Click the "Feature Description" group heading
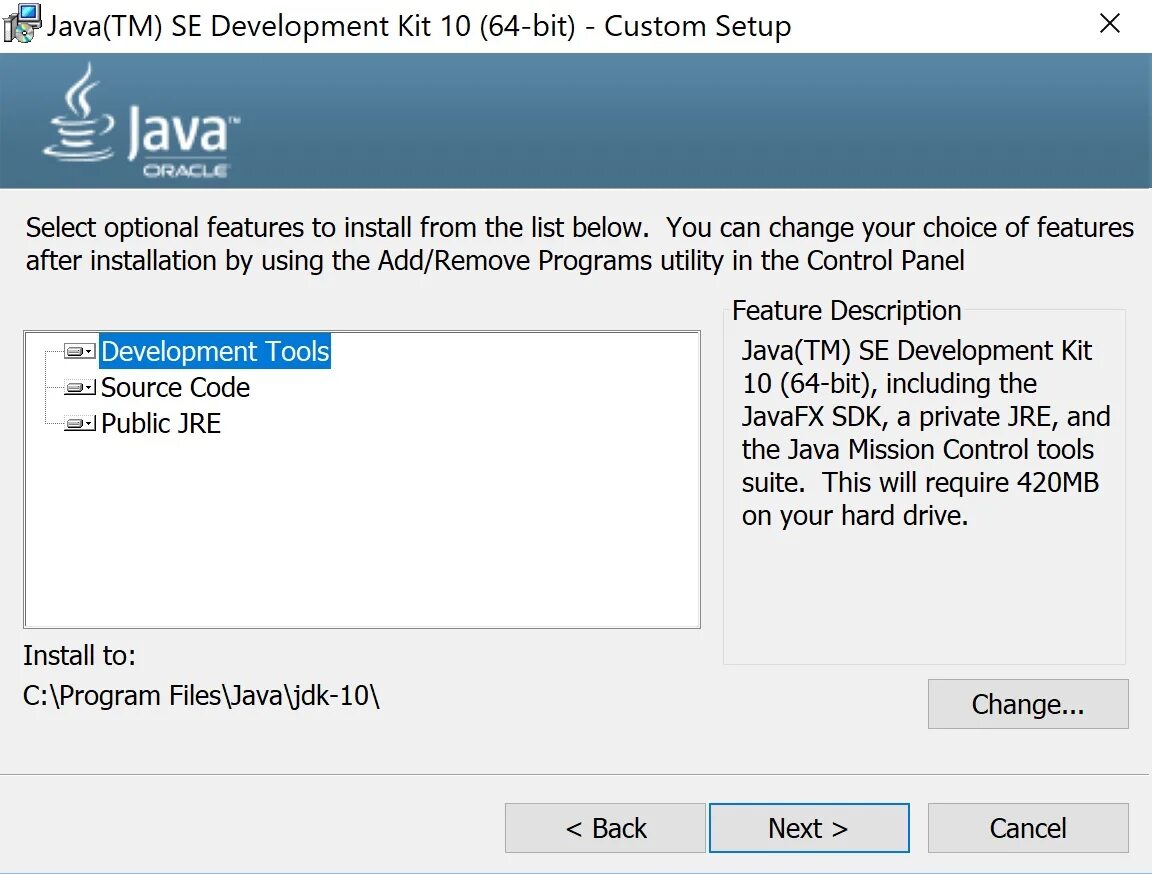This screenshot has height=874, width=1152. (x=846, y=311)
